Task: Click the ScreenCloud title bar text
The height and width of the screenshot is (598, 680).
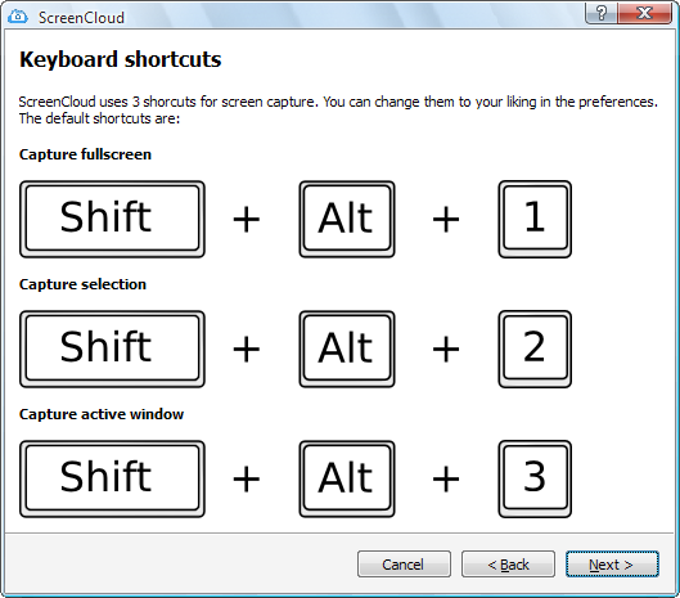Action: tap(82, 17)
